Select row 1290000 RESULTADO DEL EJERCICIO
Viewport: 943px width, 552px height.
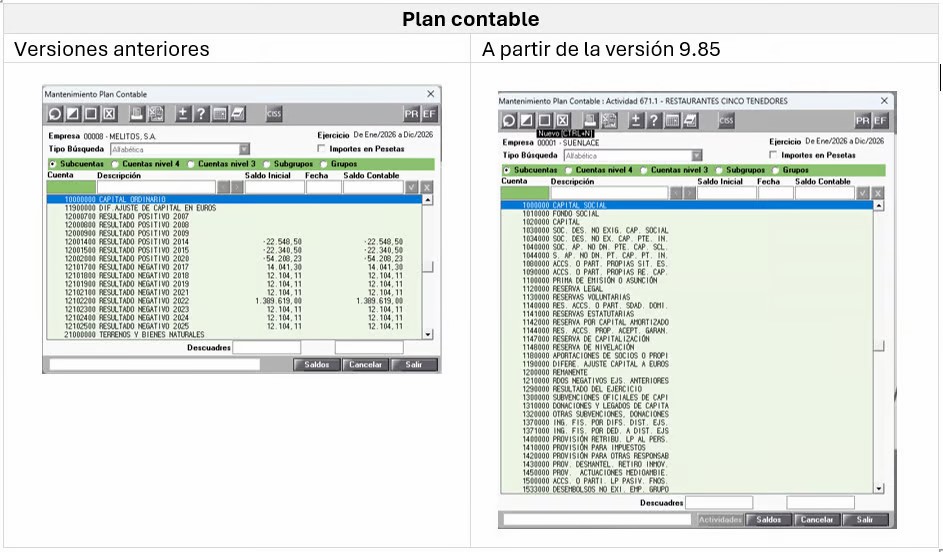pos(687,389)
